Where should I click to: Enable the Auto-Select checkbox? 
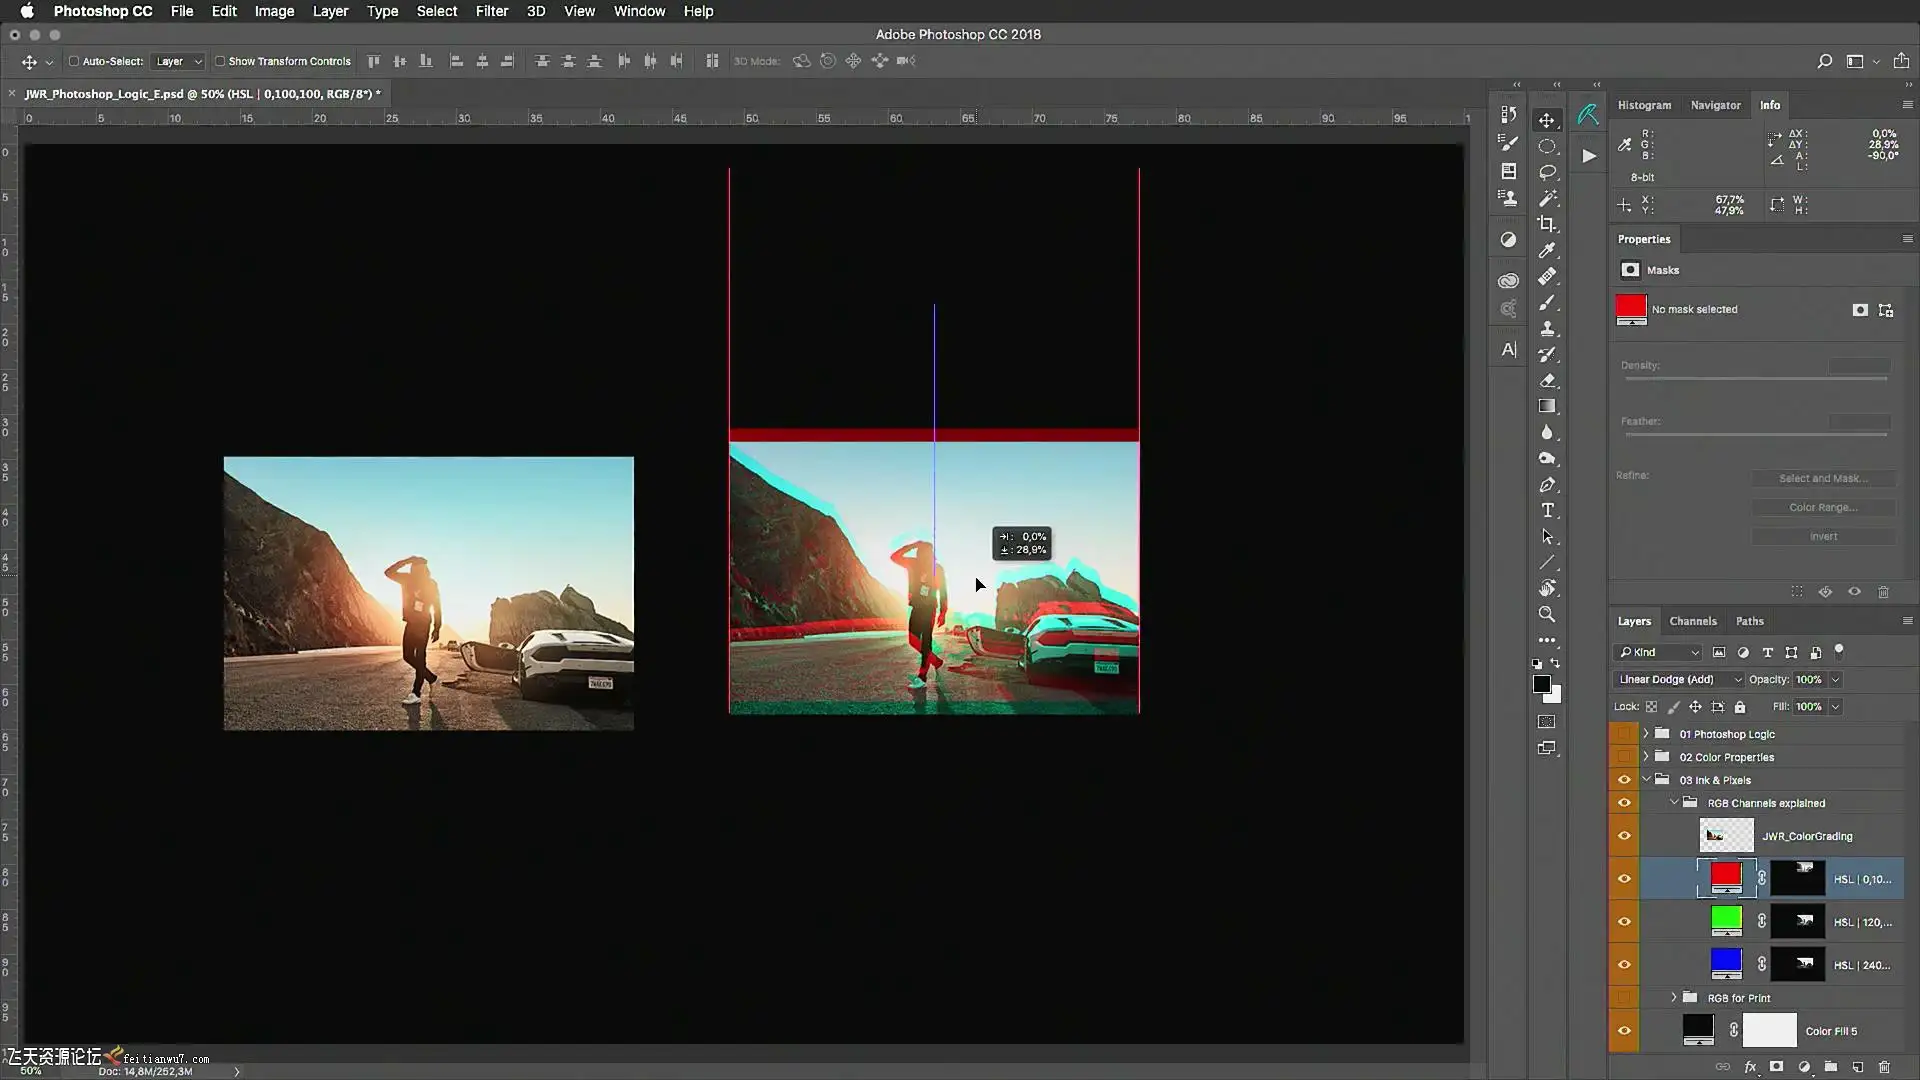pos(74,61)
